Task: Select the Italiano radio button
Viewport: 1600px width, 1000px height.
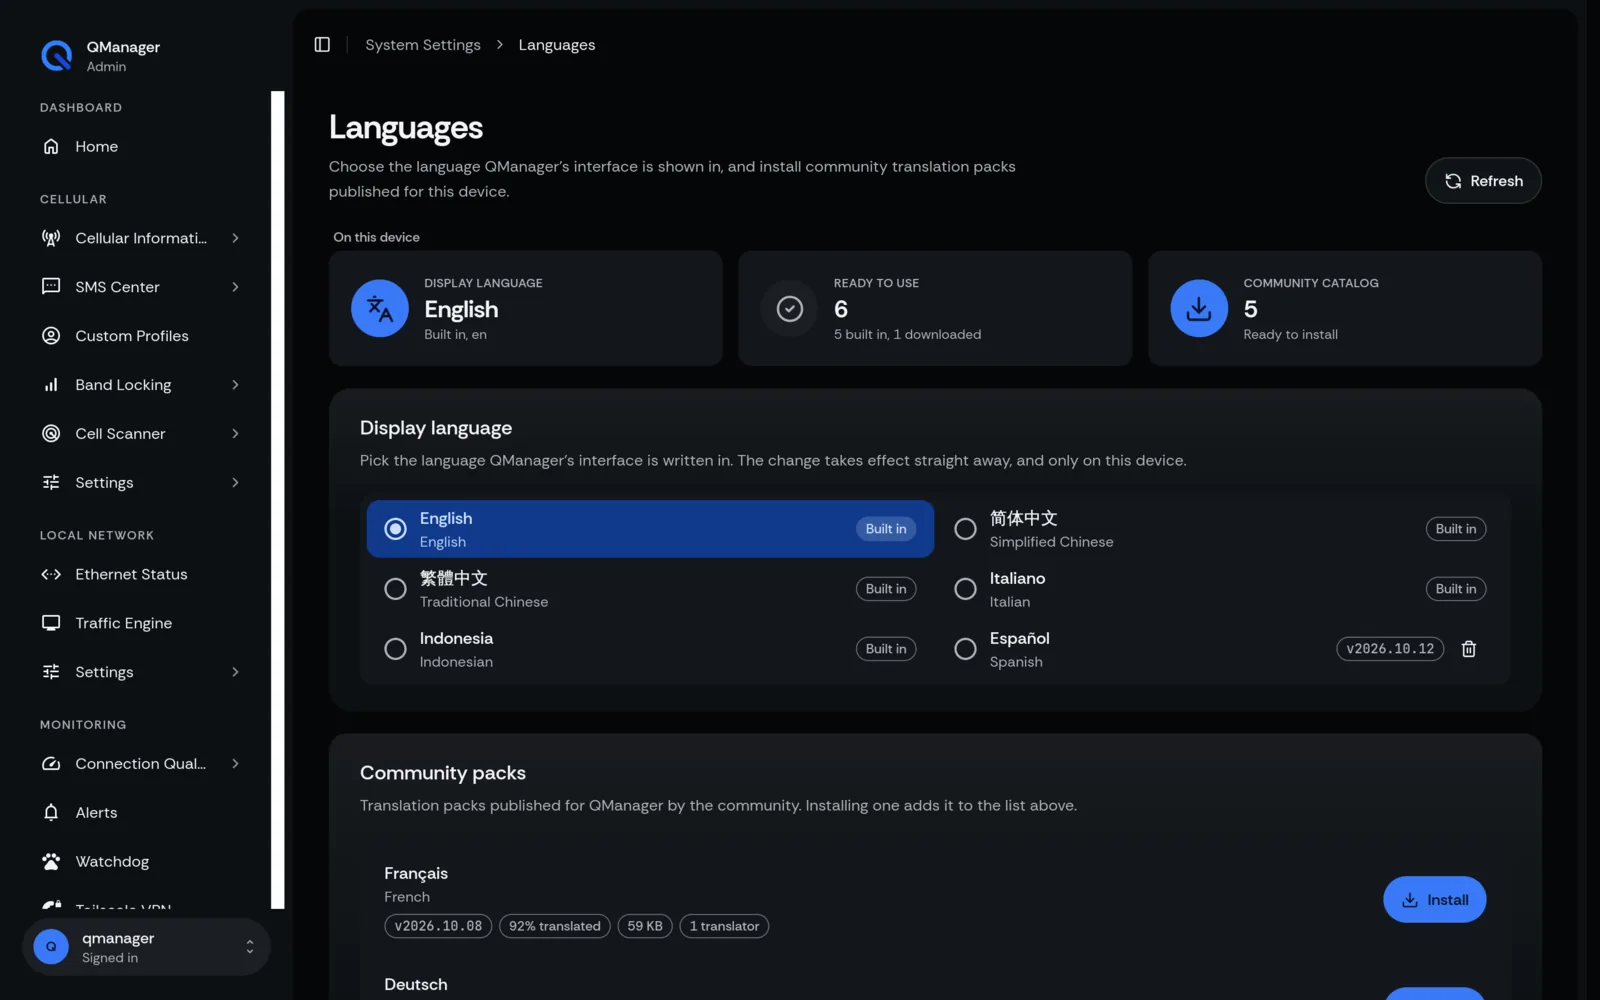Action: pyautogui.click(x=965, y=589)
